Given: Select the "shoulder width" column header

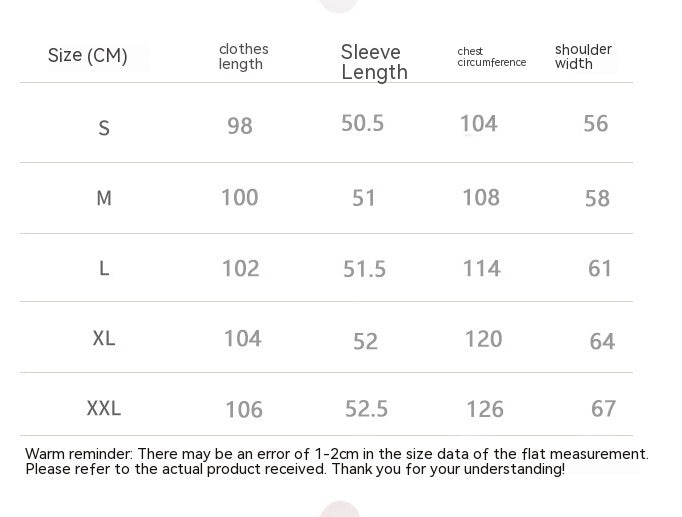Looking at the screenshot, I should point(583,57).
